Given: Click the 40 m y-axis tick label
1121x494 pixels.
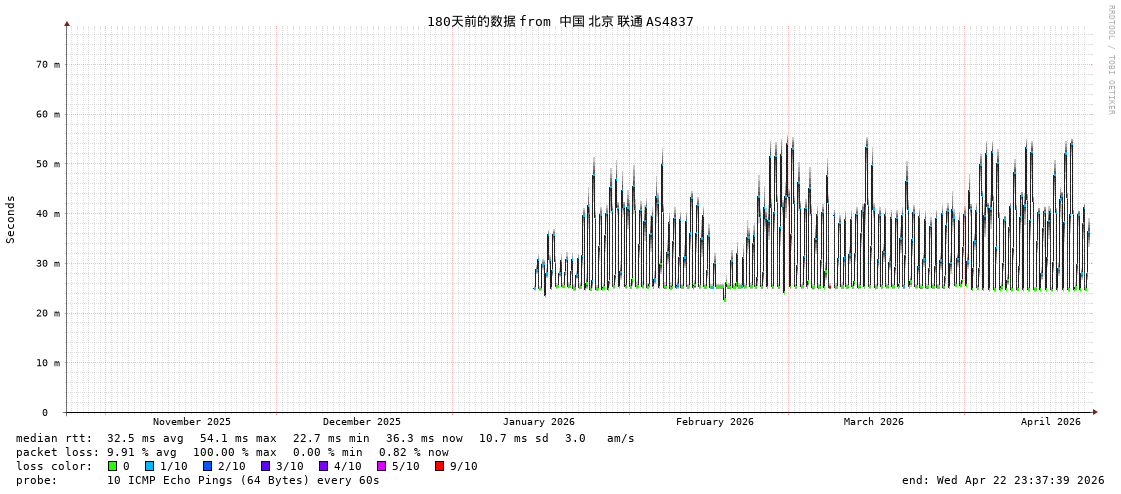Looking at the screenshot, I should (47, 214).
